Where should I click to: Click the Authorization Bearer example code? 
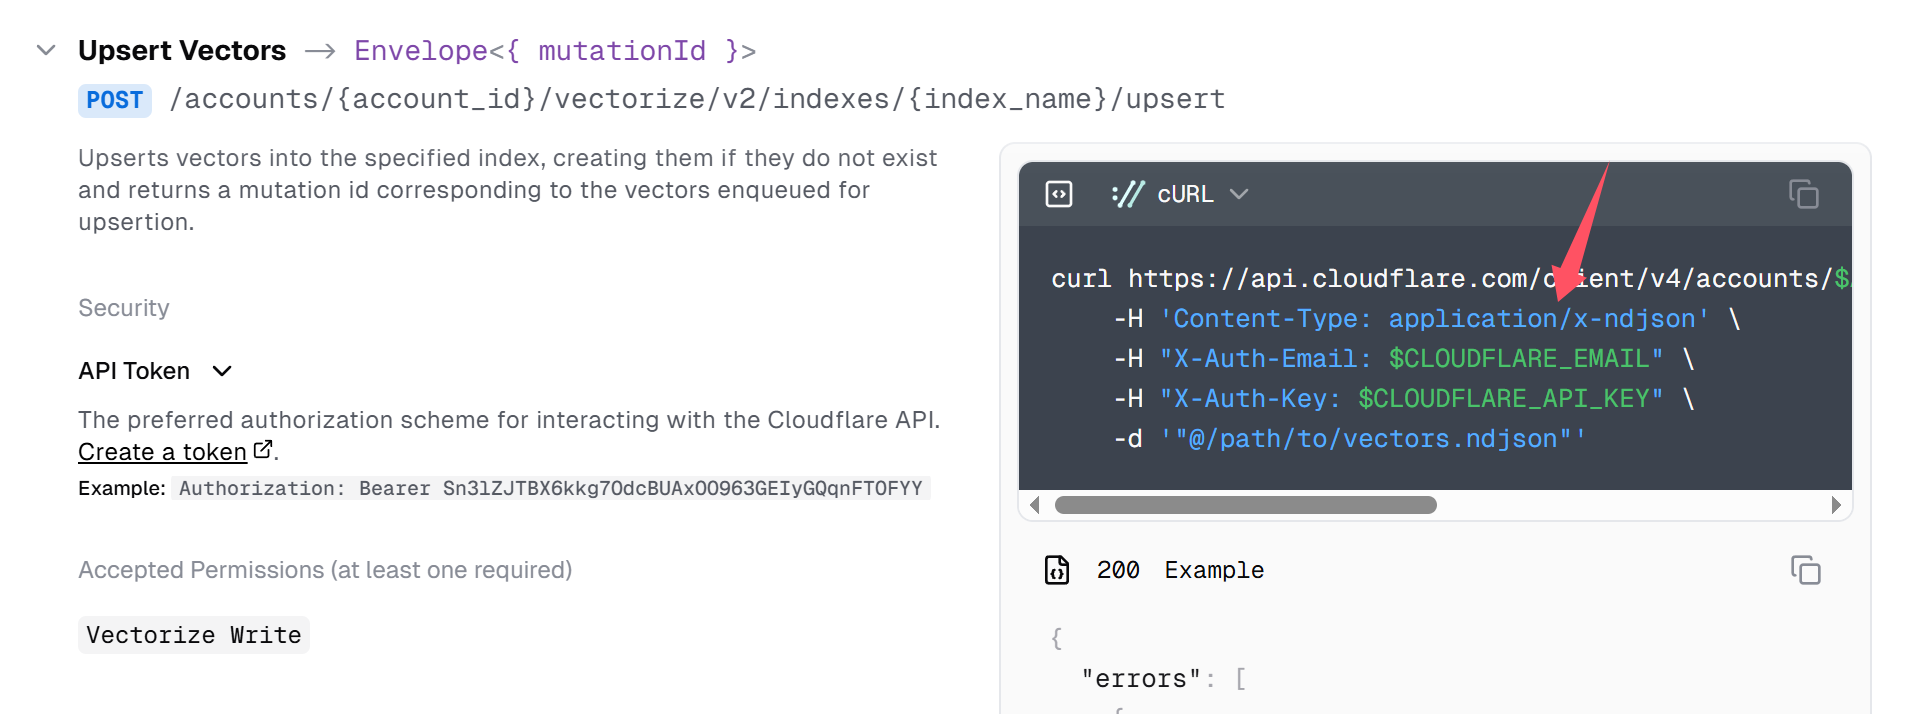(x=550, y=488)
